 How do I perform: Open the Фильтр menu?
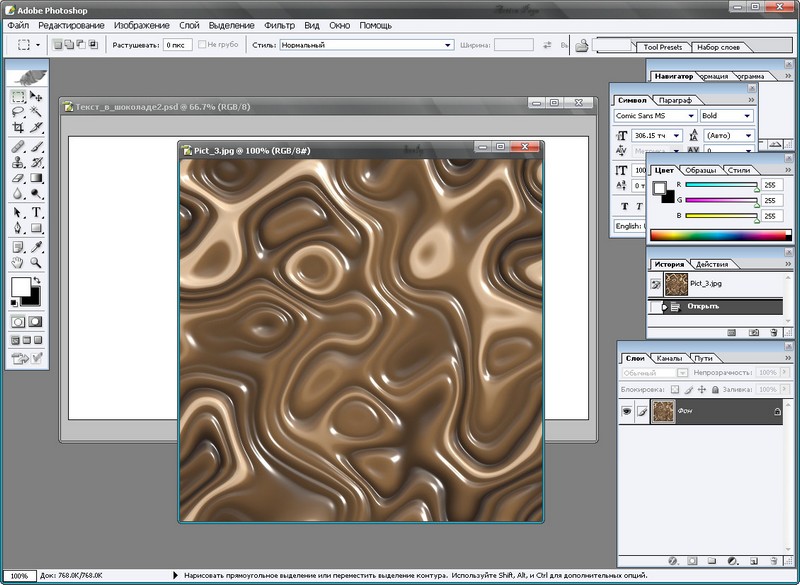tap(279, 24)
